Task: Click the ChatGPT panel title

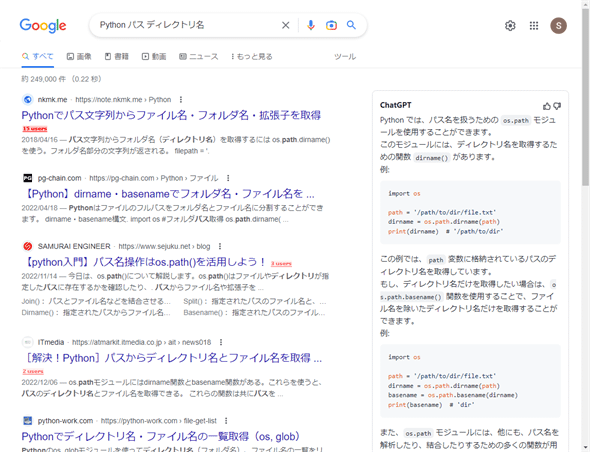Action: (x=395, y=105)
